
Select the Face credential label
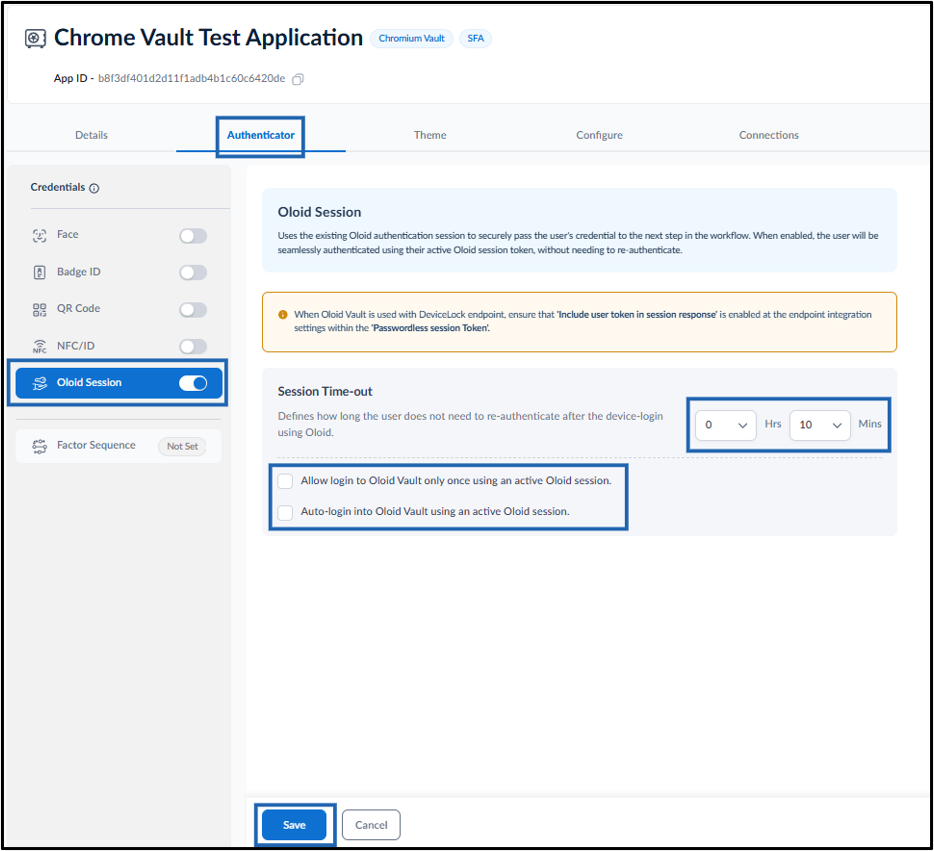click(67, 235)
